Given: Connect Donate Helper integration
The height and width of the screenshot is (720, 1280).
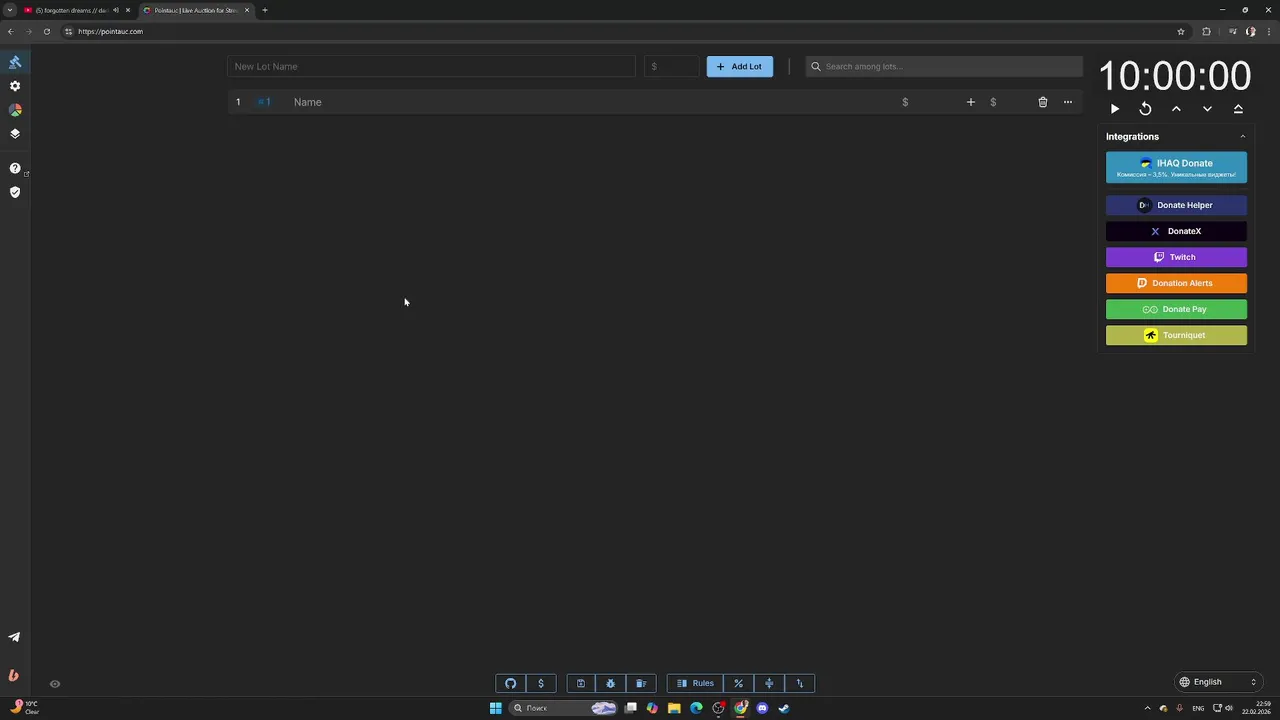Looking at the screenshot, I should pyautogui.click(x=1176, y=205).
